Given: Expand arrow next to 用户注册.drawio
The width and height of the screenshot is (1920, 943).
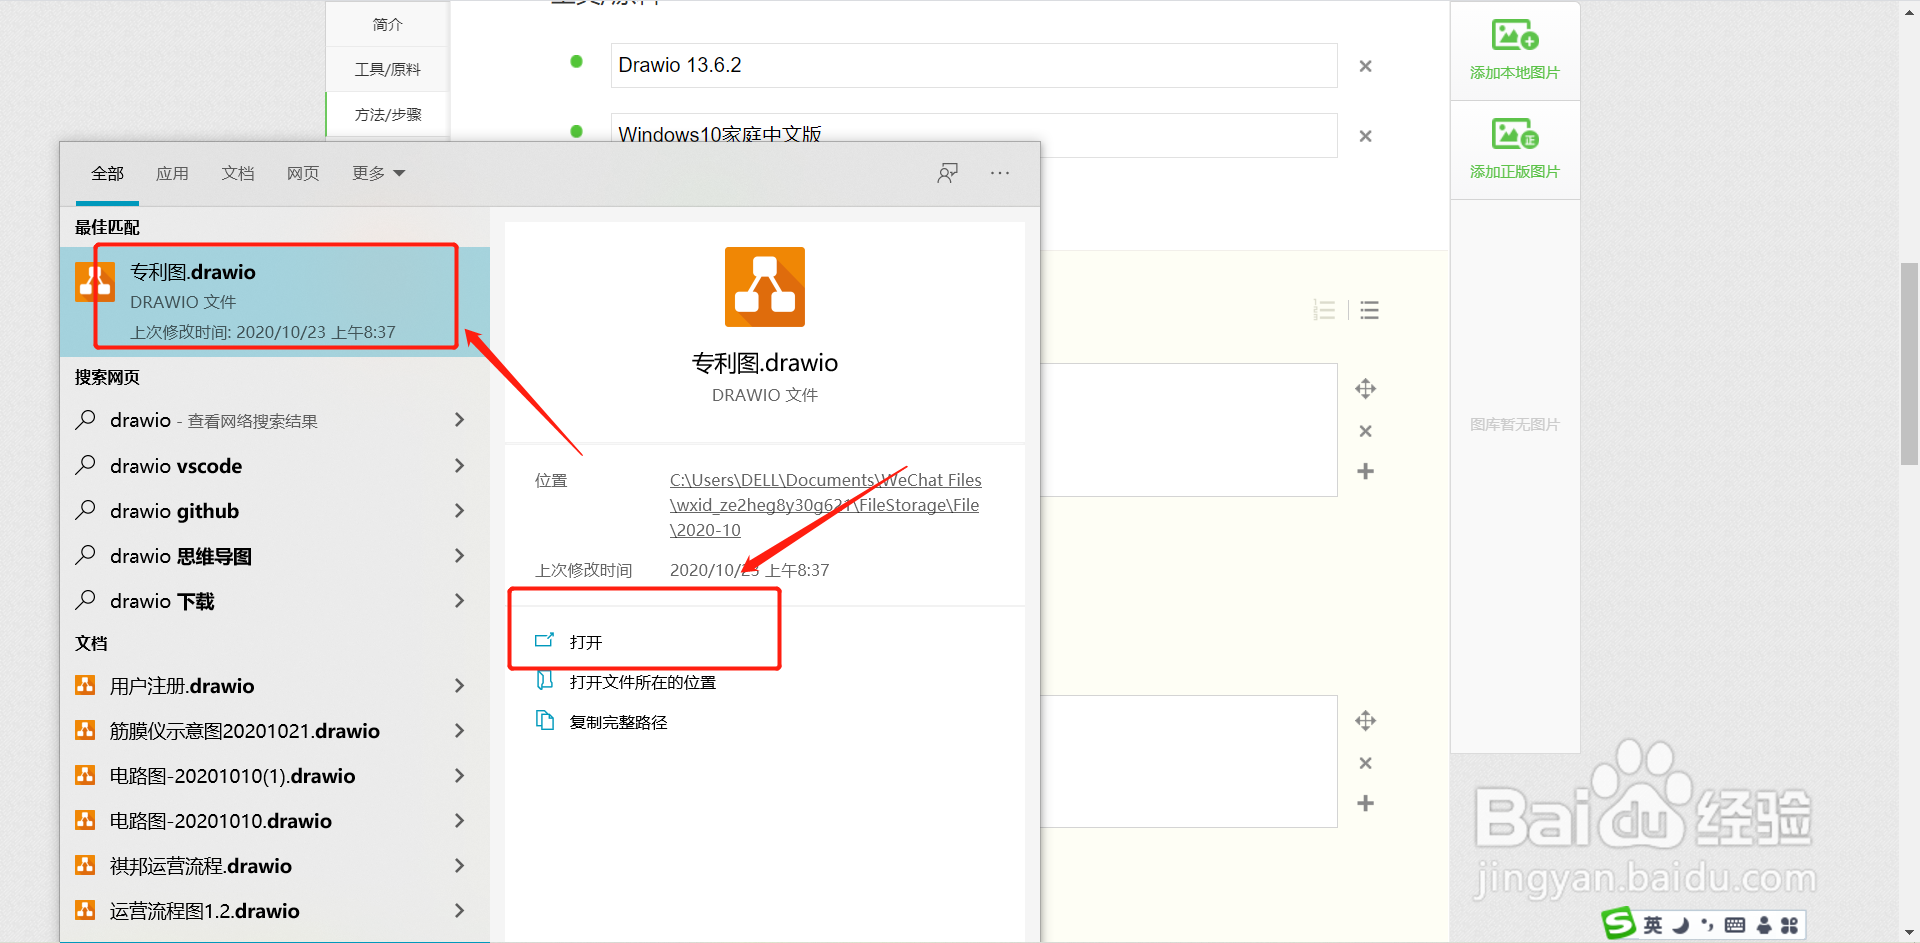Looking at the screenshot, I should click(459, 685).
